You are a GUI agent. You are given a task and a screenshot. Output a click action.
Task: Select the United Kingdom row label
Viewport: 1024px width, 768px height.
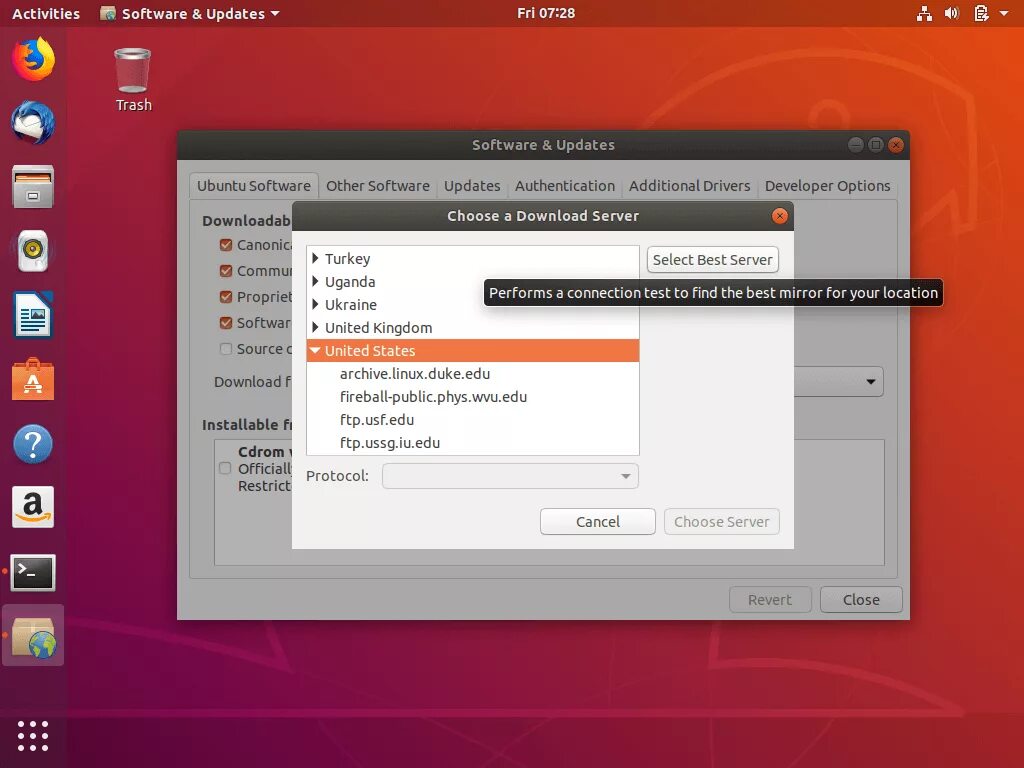[x=379, y=328]
